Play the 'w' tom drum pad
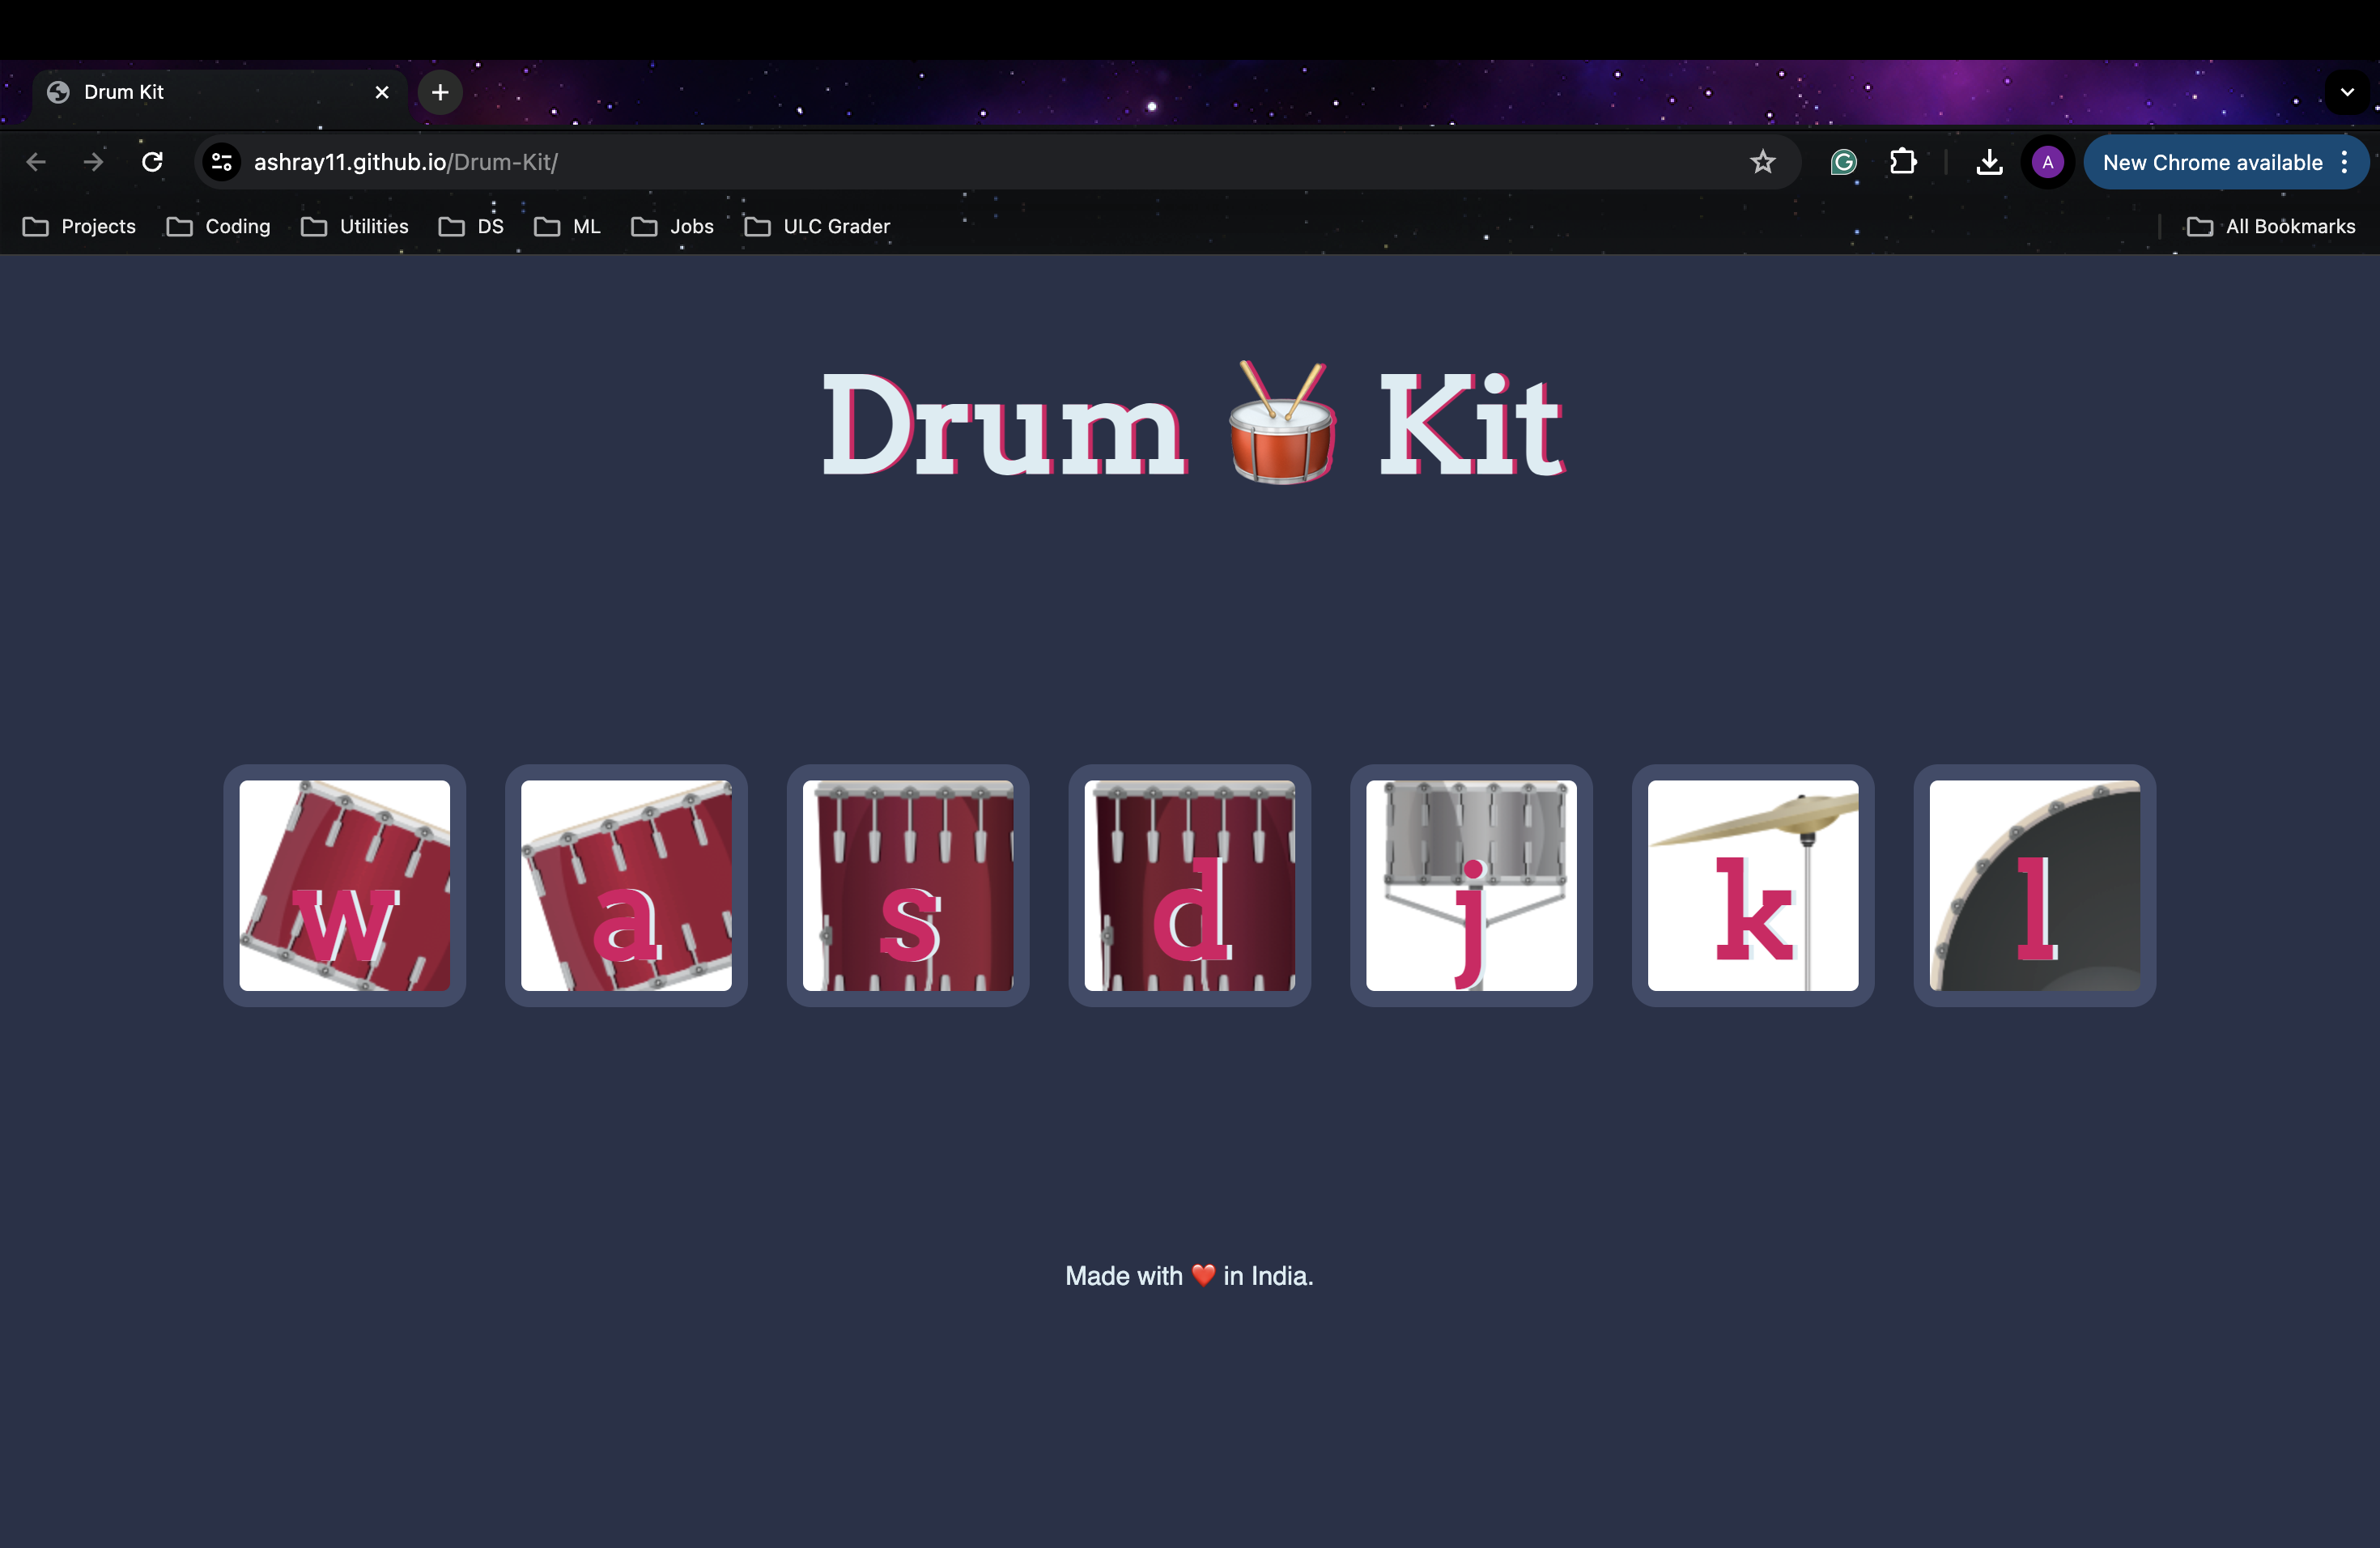2380x1548 pixels. (x=344, y=886)
